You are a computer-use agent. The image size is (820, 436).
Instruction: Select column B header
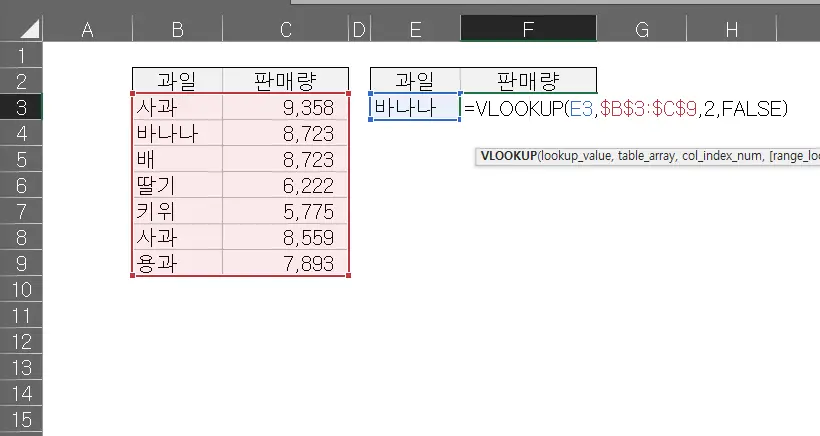pyautogui.click(x=177, y=29)
